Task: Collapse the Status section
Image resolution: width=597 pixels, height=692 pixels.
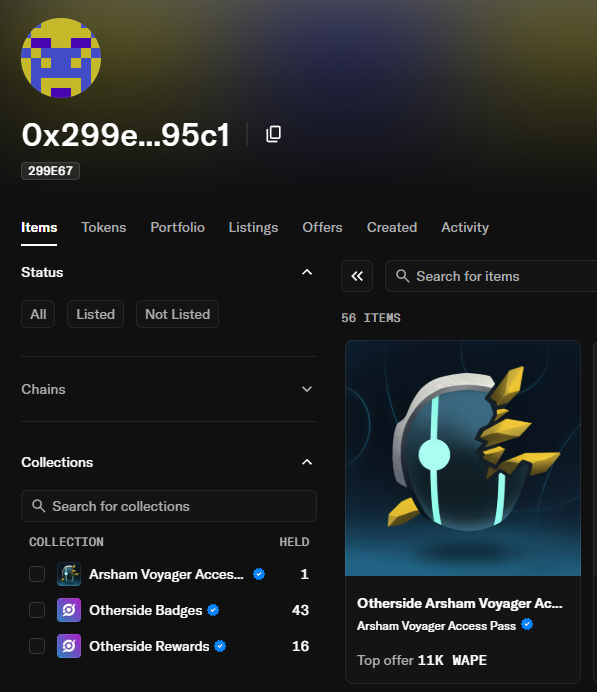Action: (307, 272)
